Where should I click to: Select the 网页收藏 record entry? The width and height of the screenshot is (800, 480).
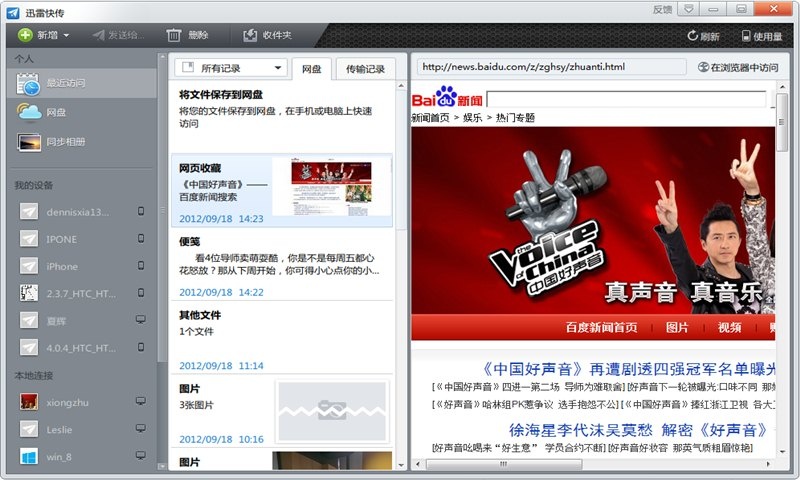282,191
